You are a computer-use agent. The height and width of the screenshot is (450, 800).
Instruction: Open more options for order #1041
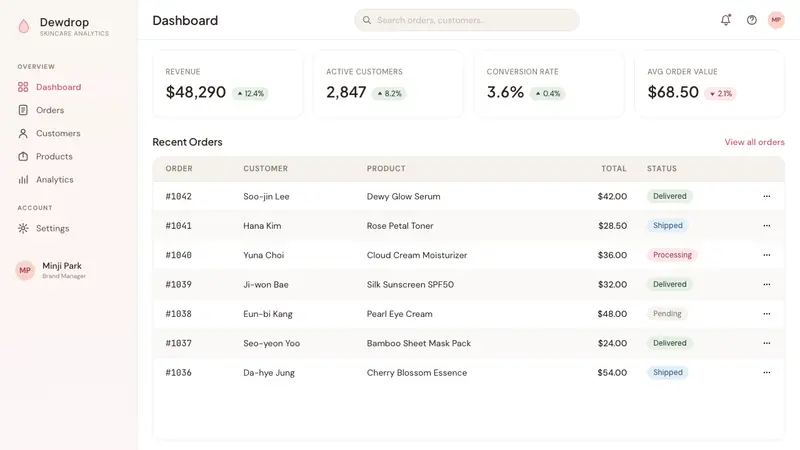(x=766, y=226)
